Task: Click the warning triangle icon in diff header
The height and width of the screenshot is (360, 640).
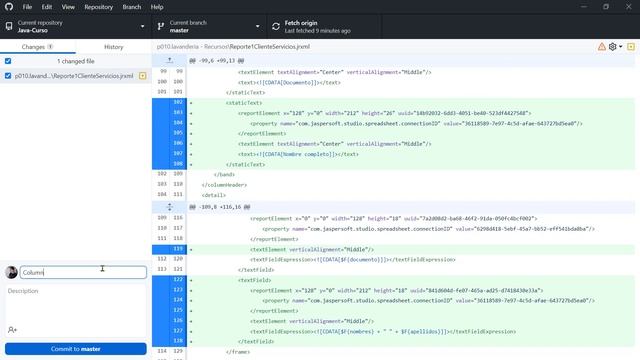Action: 602,47
